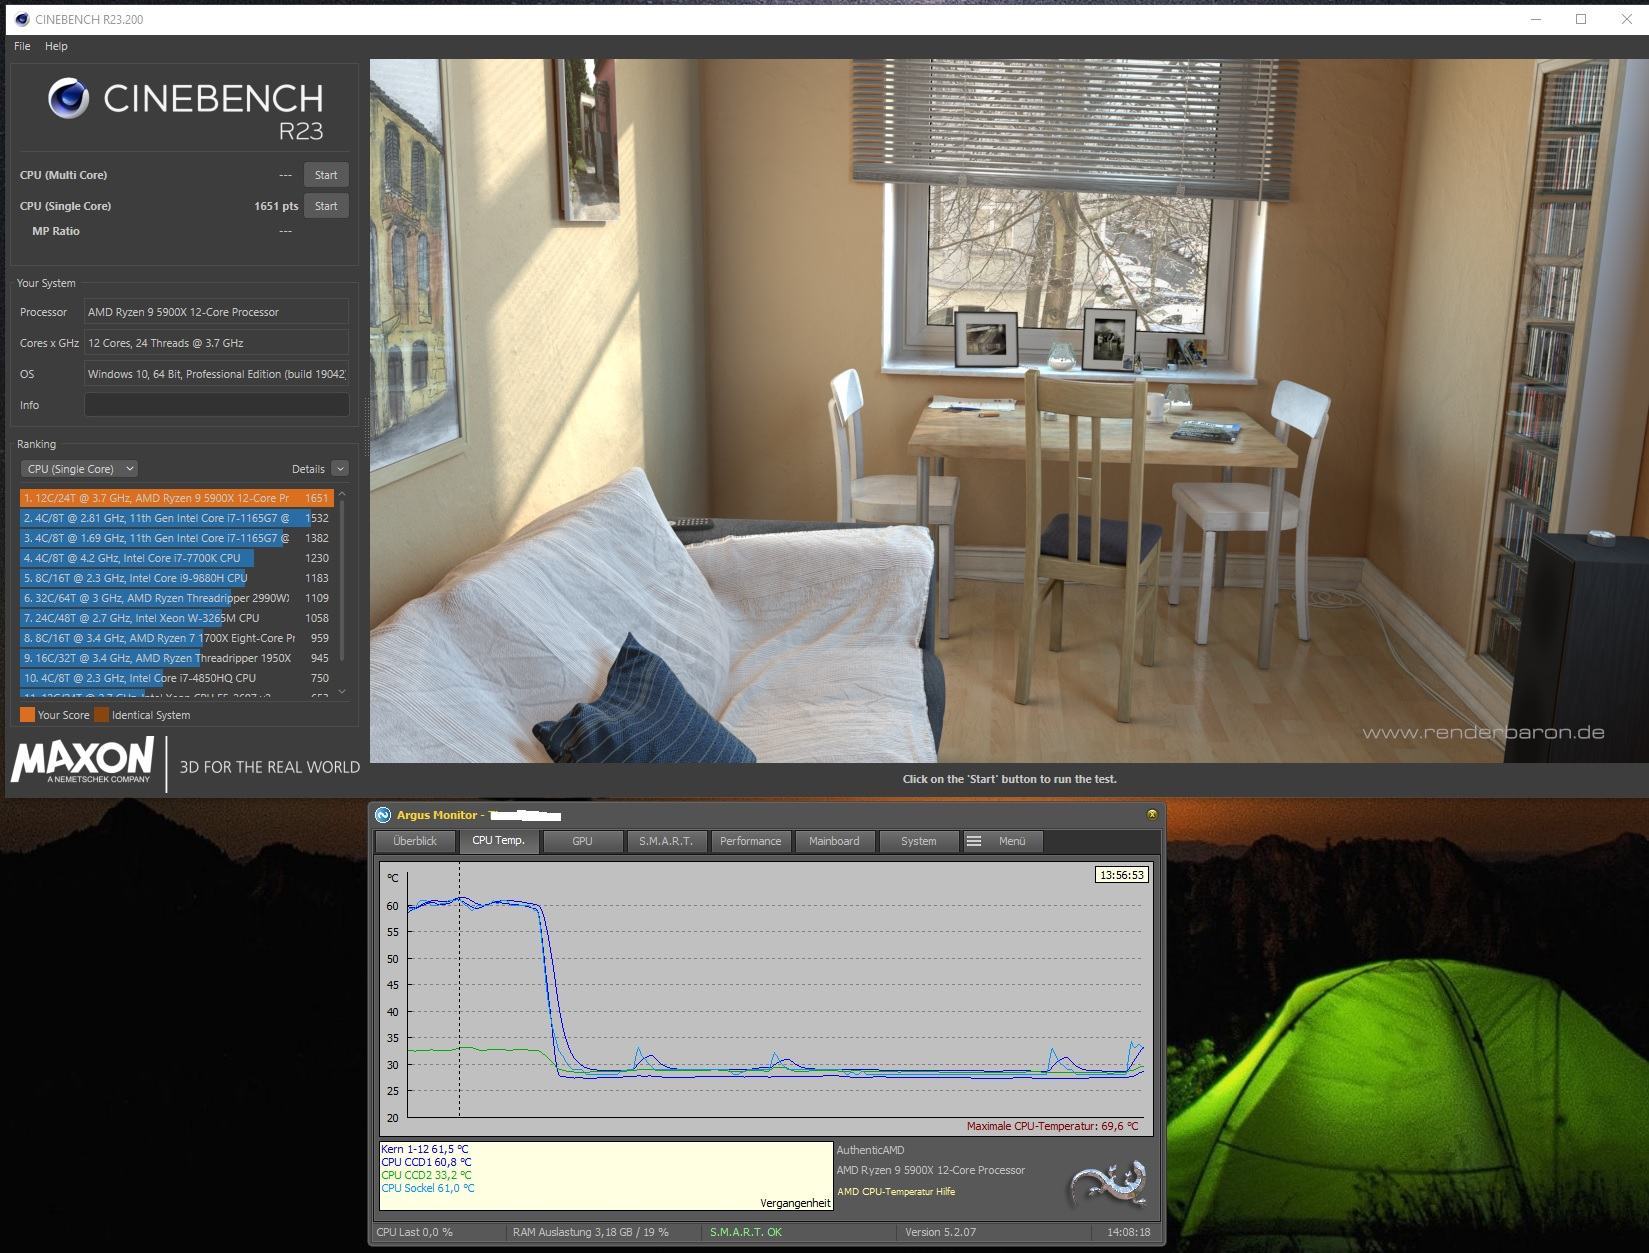Viewport: 1649px width, 1253px height.
Task: Click the rendered room image
Action: (1009, 411)
